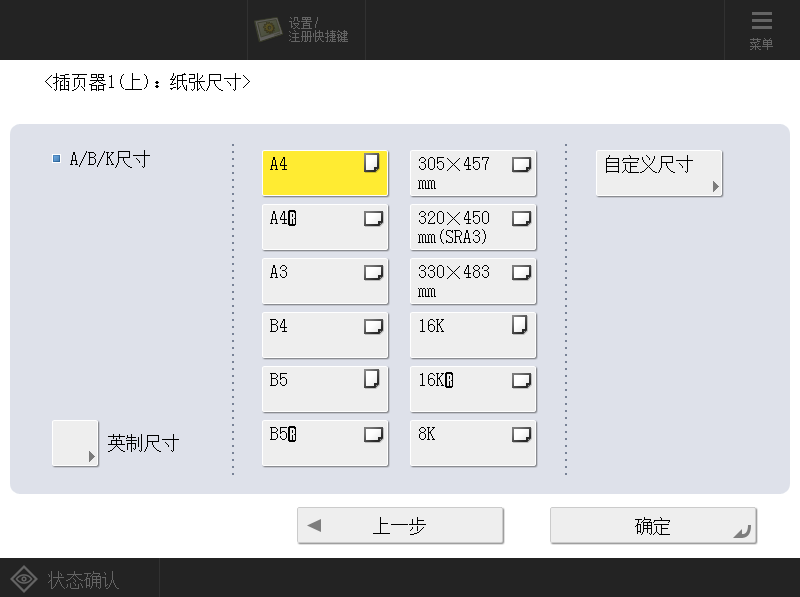Go back with the 上一步 button

[x=400, y=526]
